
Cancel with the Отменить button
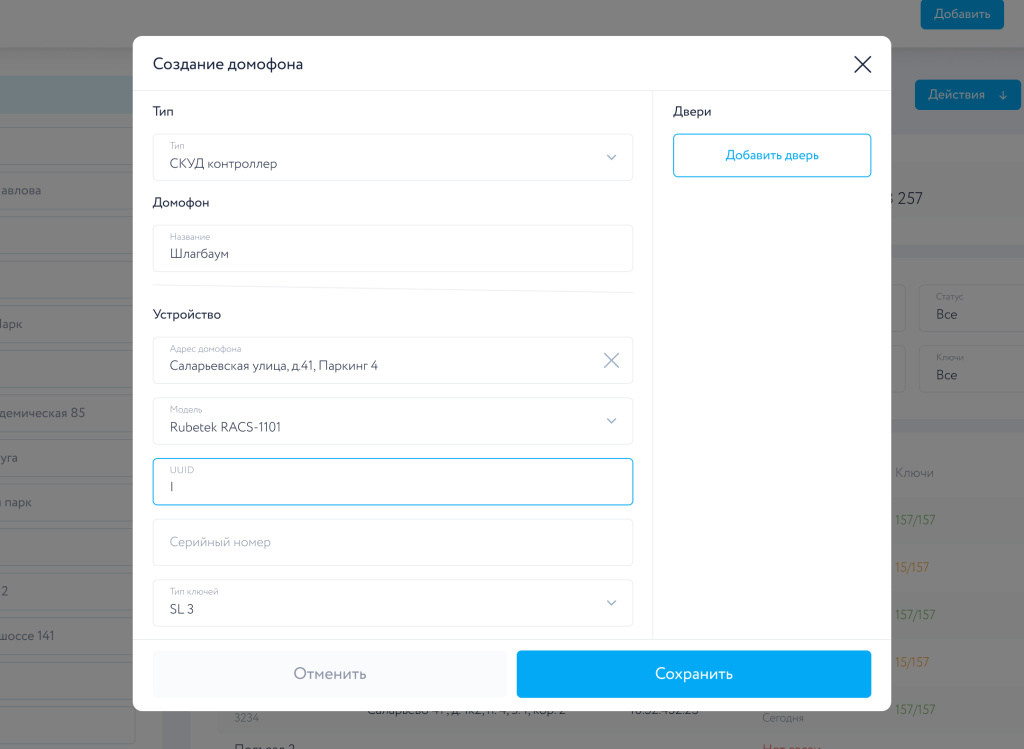point(330,674)
